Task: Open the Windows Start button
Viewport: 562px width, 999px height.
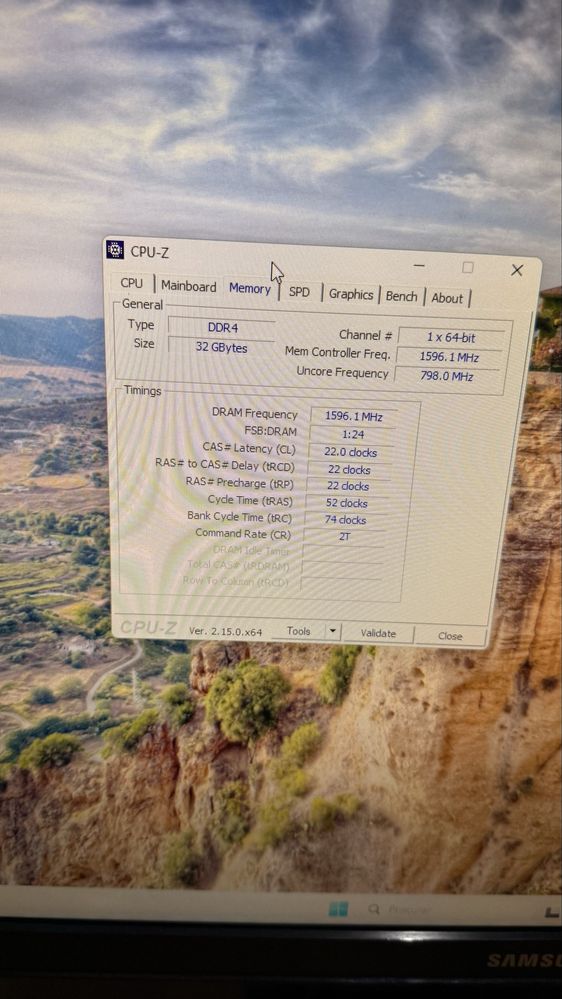Action: pos(338,909)
